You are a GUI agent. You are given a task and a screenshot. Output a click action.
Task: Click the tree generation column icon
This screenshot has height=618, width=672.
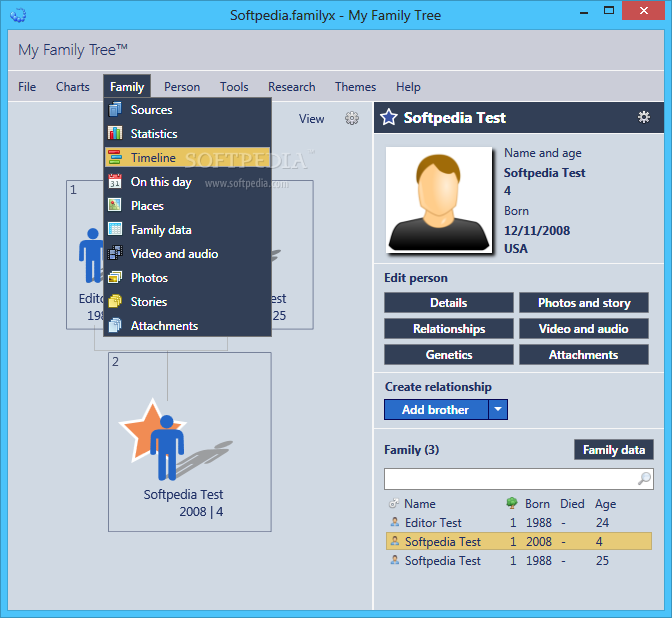point(512,503)
